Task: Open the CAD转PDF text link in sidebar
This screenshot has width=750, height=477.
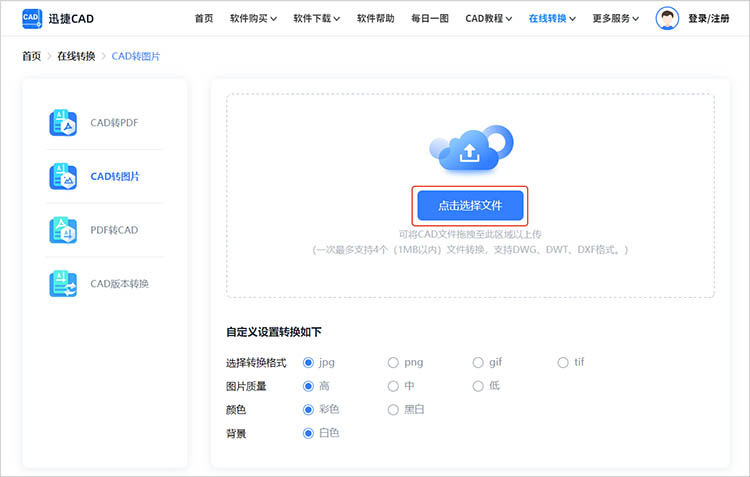Action: (114, 123)
